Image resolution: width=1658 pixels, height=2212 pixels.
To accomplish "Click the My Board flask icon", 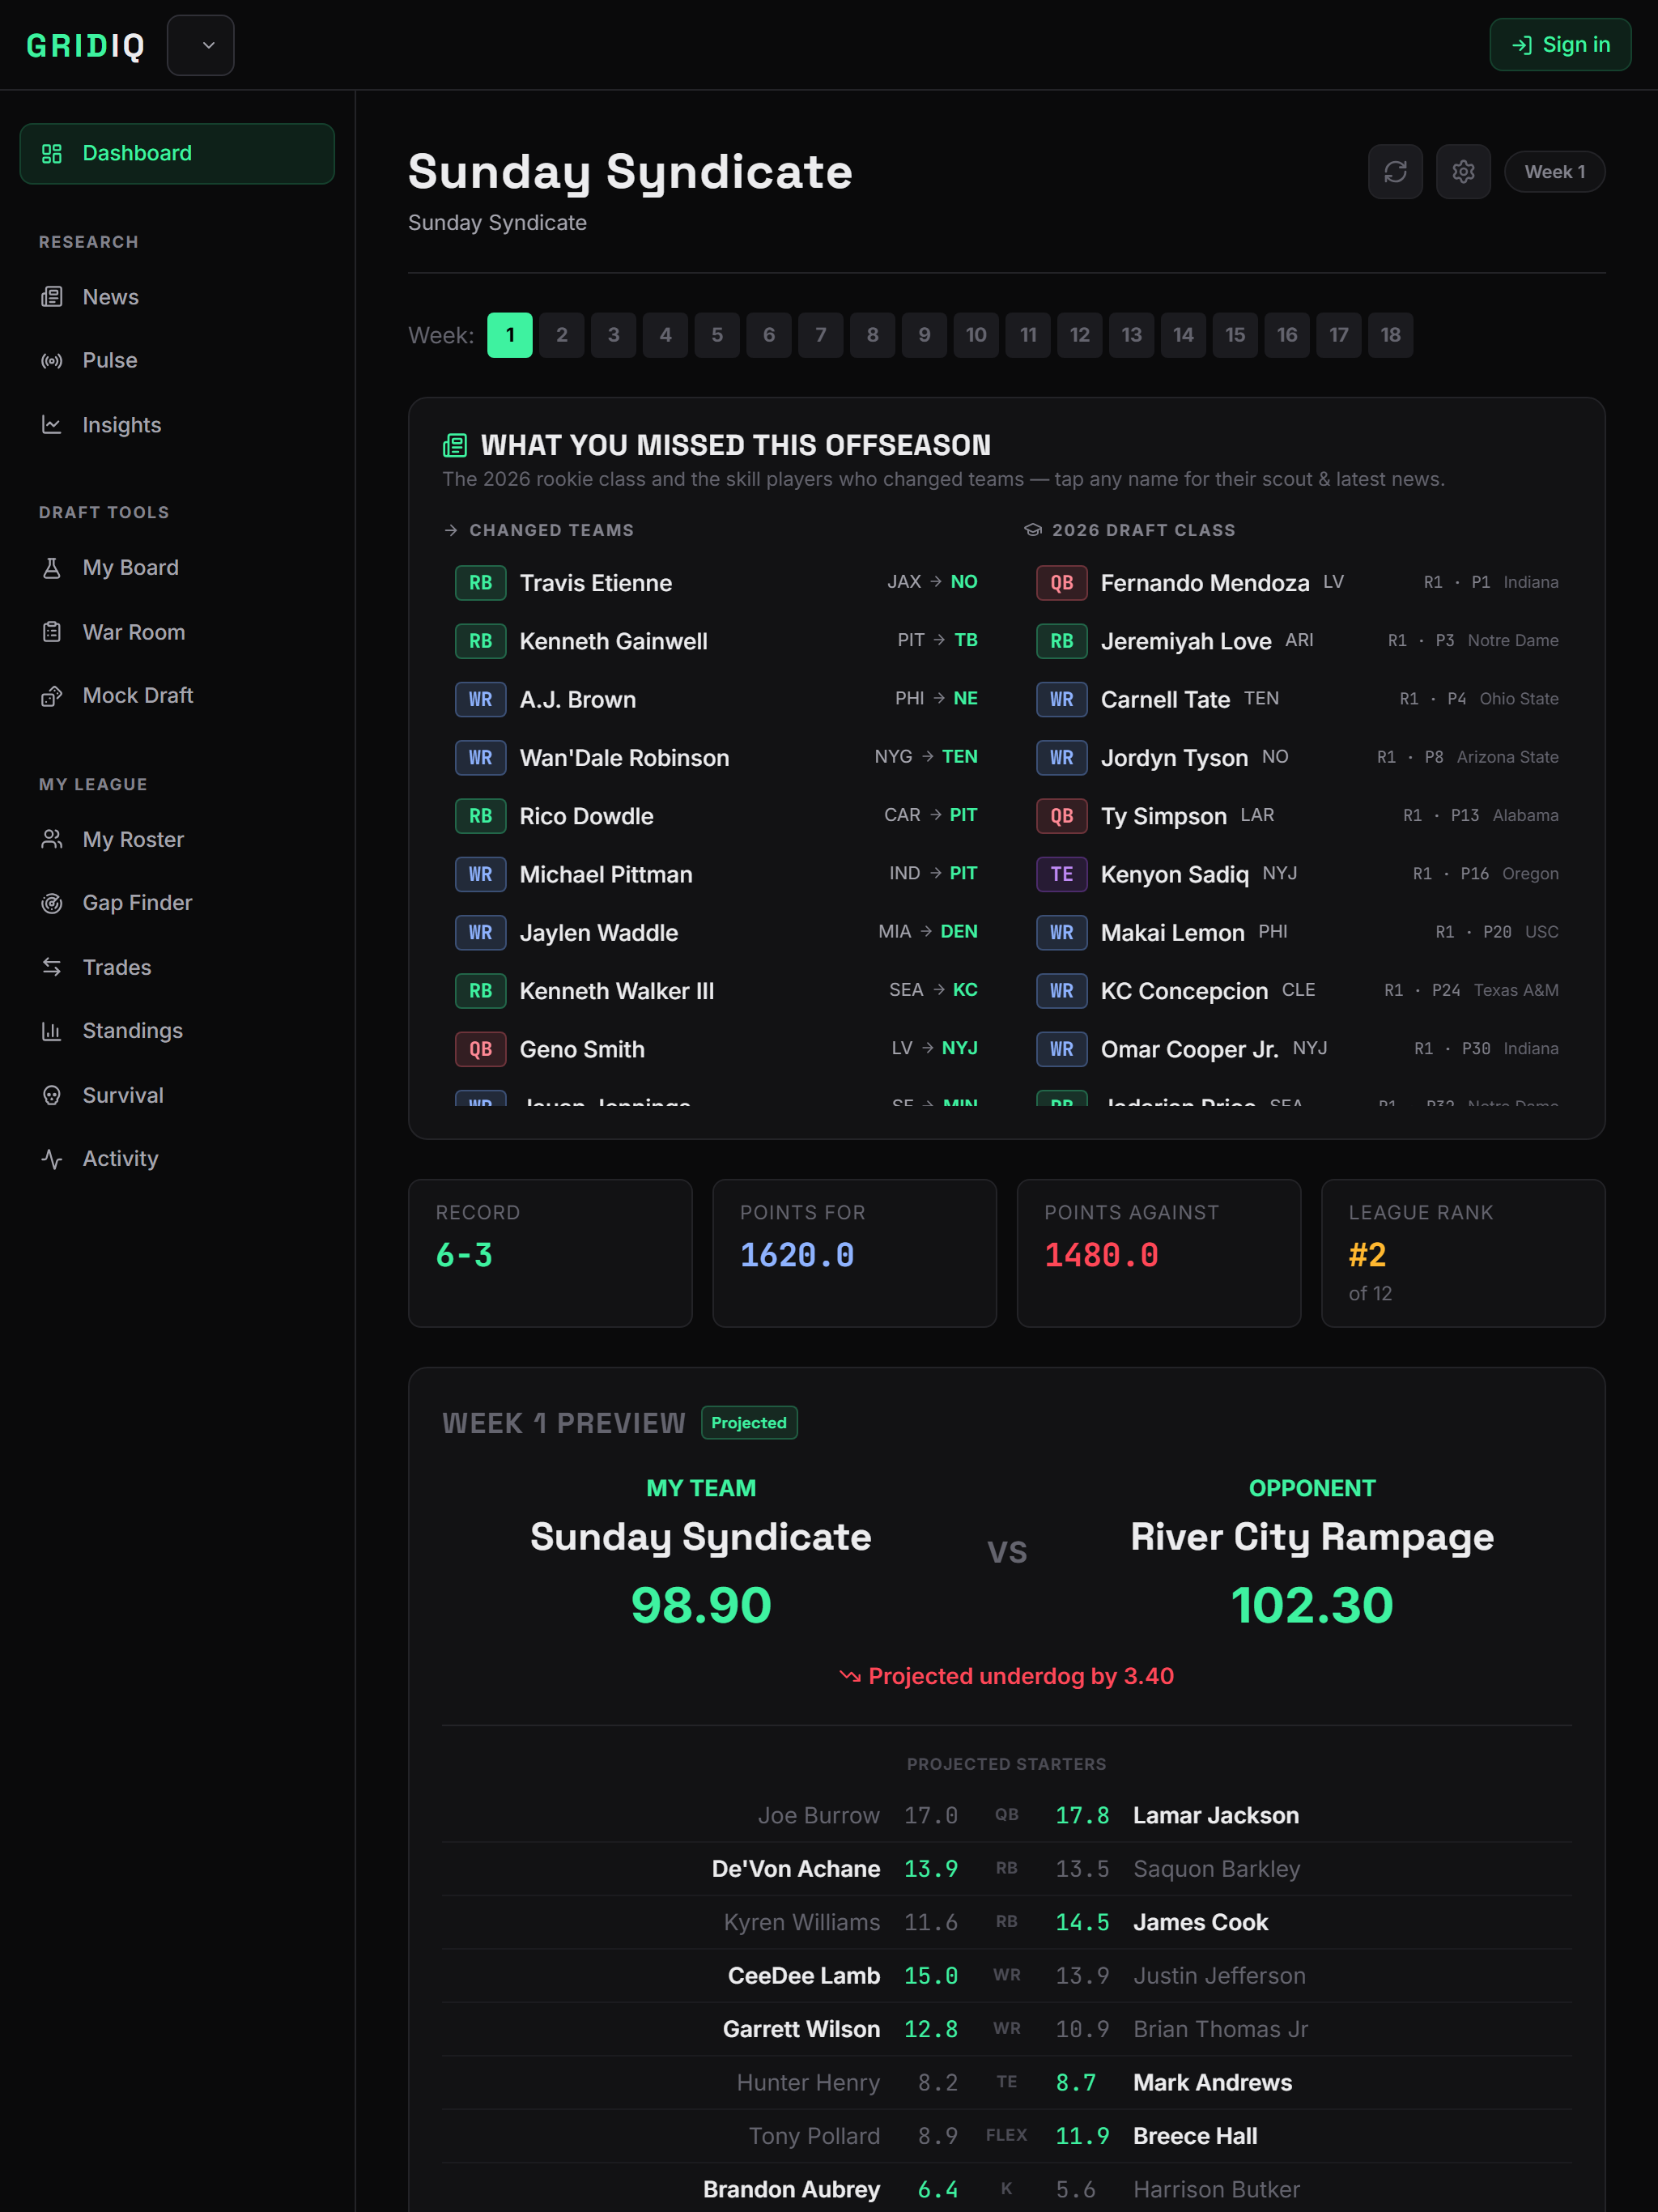I will pos(52,568).
